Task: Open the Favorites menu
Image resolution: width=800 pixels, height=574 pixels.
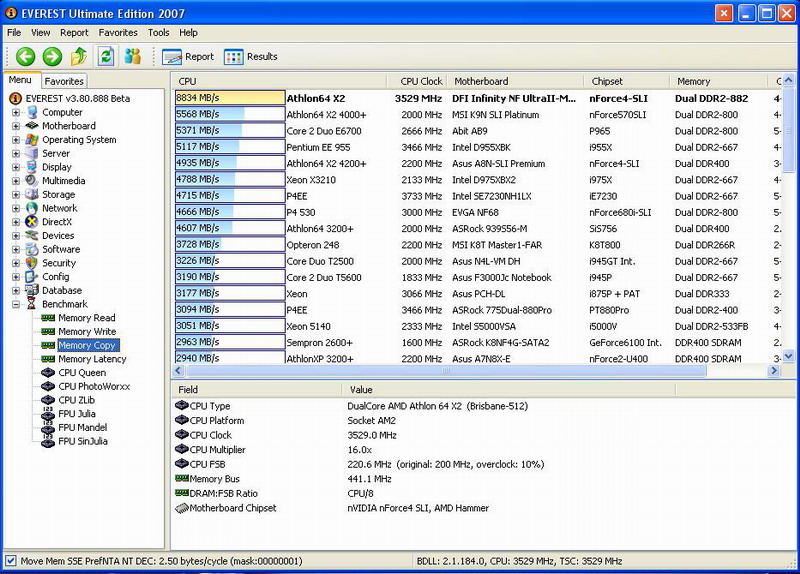Action: pyautogui.click(x=118, y=33)
